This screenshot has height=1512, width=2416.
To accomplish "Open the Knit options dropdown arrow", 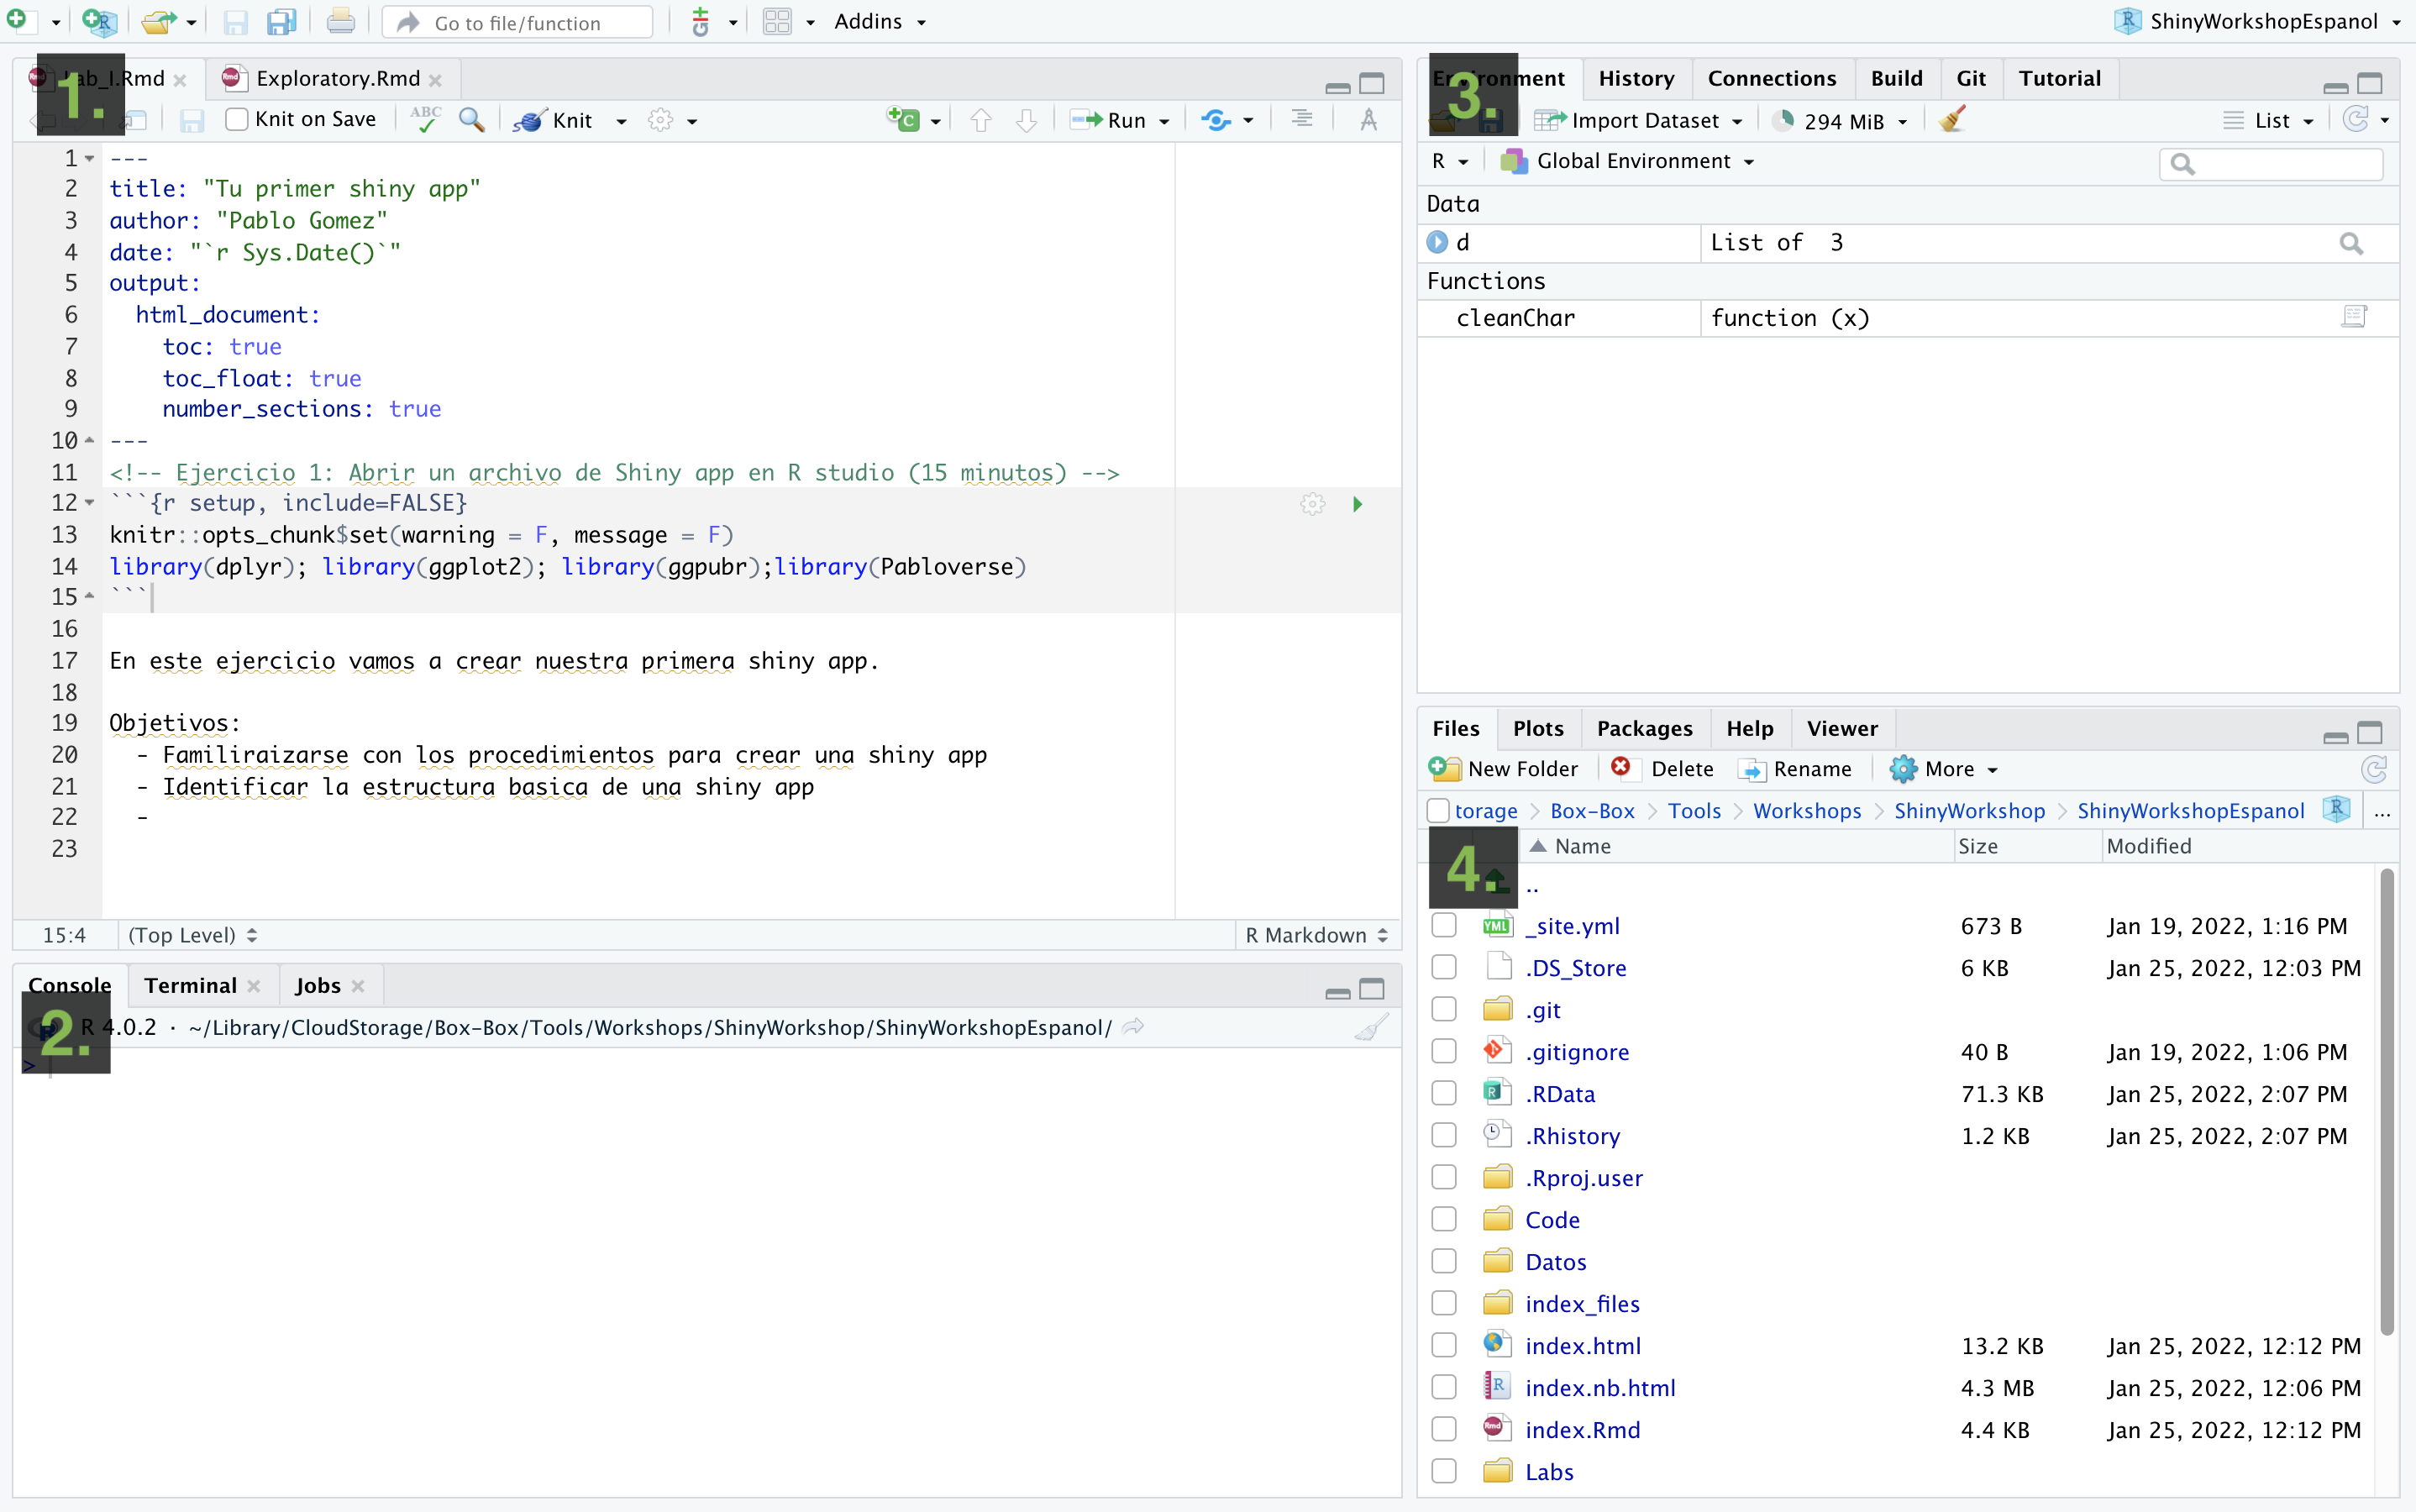I will point(621,121).
